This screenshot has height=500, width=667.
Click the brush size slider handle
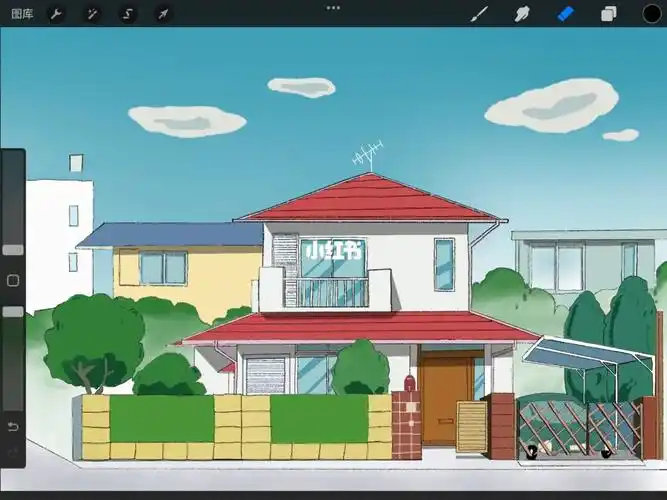pos(13,250)
